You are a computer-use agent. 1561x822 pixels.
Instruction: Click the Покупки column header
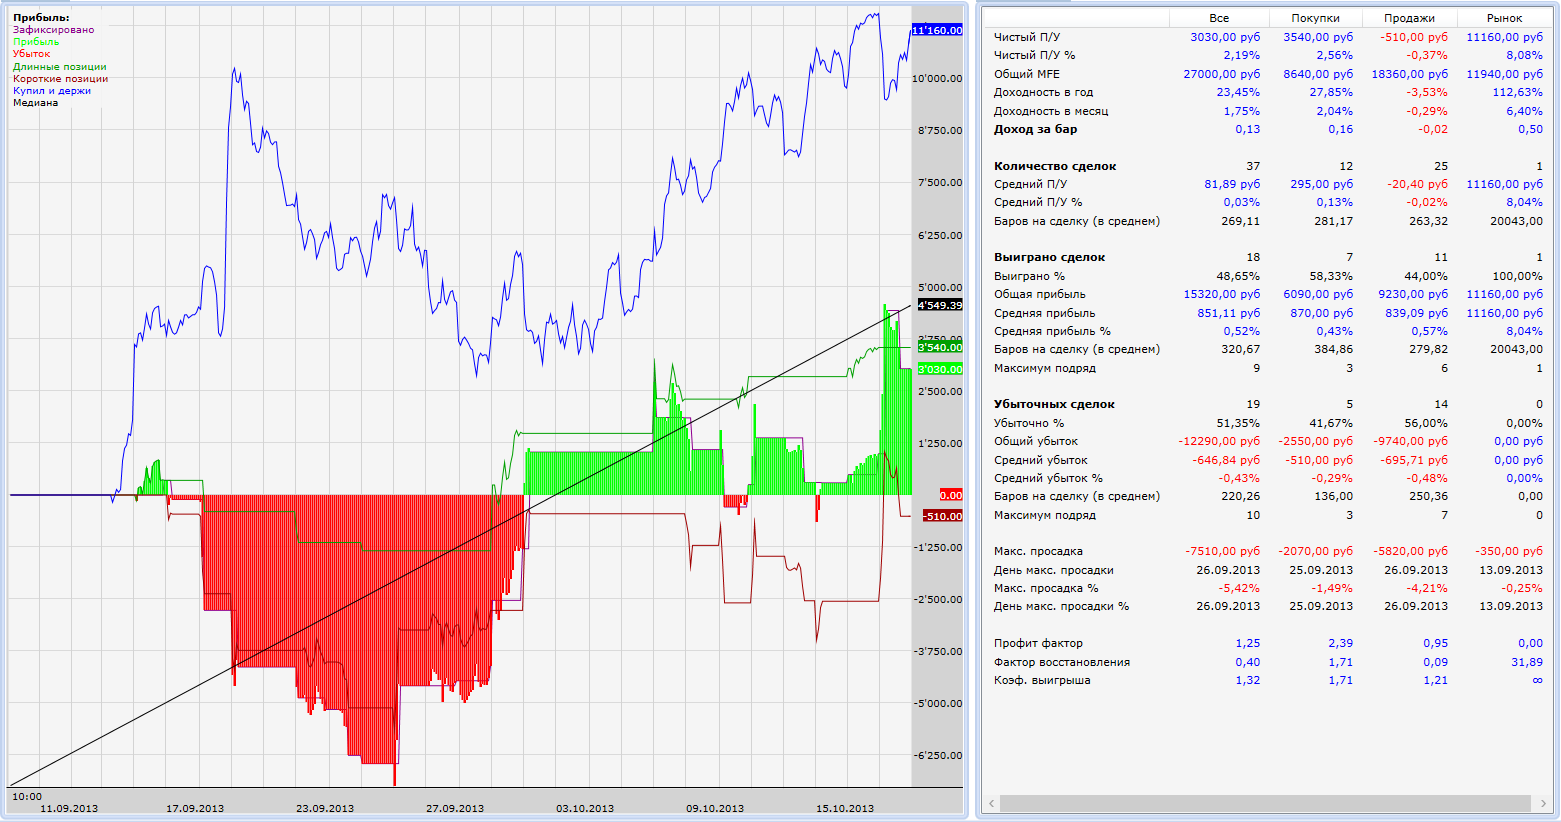point(1315,18)
